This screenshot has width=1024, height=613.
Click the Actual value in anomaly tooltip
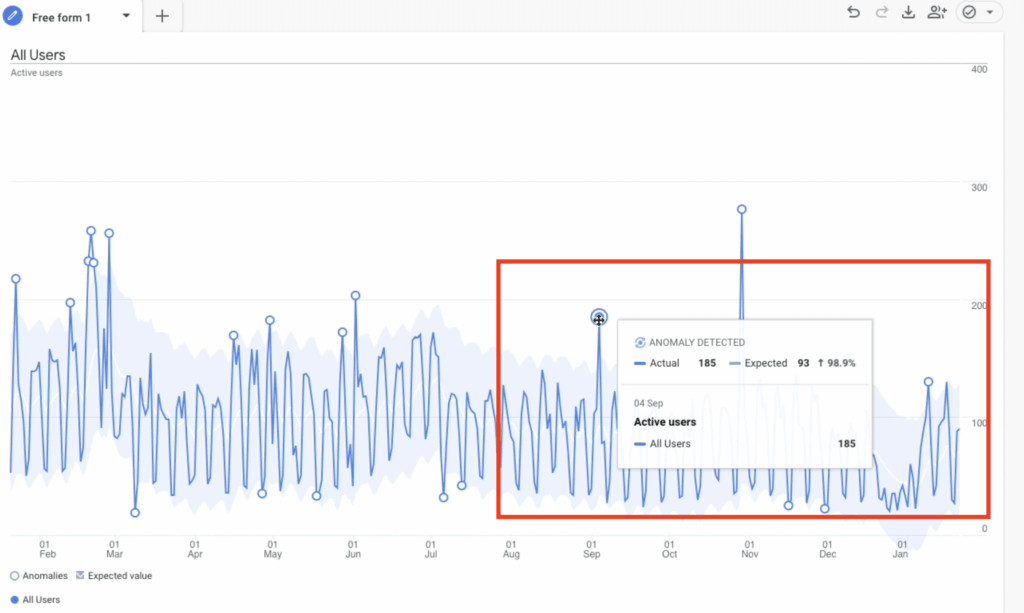pos(706,363)
